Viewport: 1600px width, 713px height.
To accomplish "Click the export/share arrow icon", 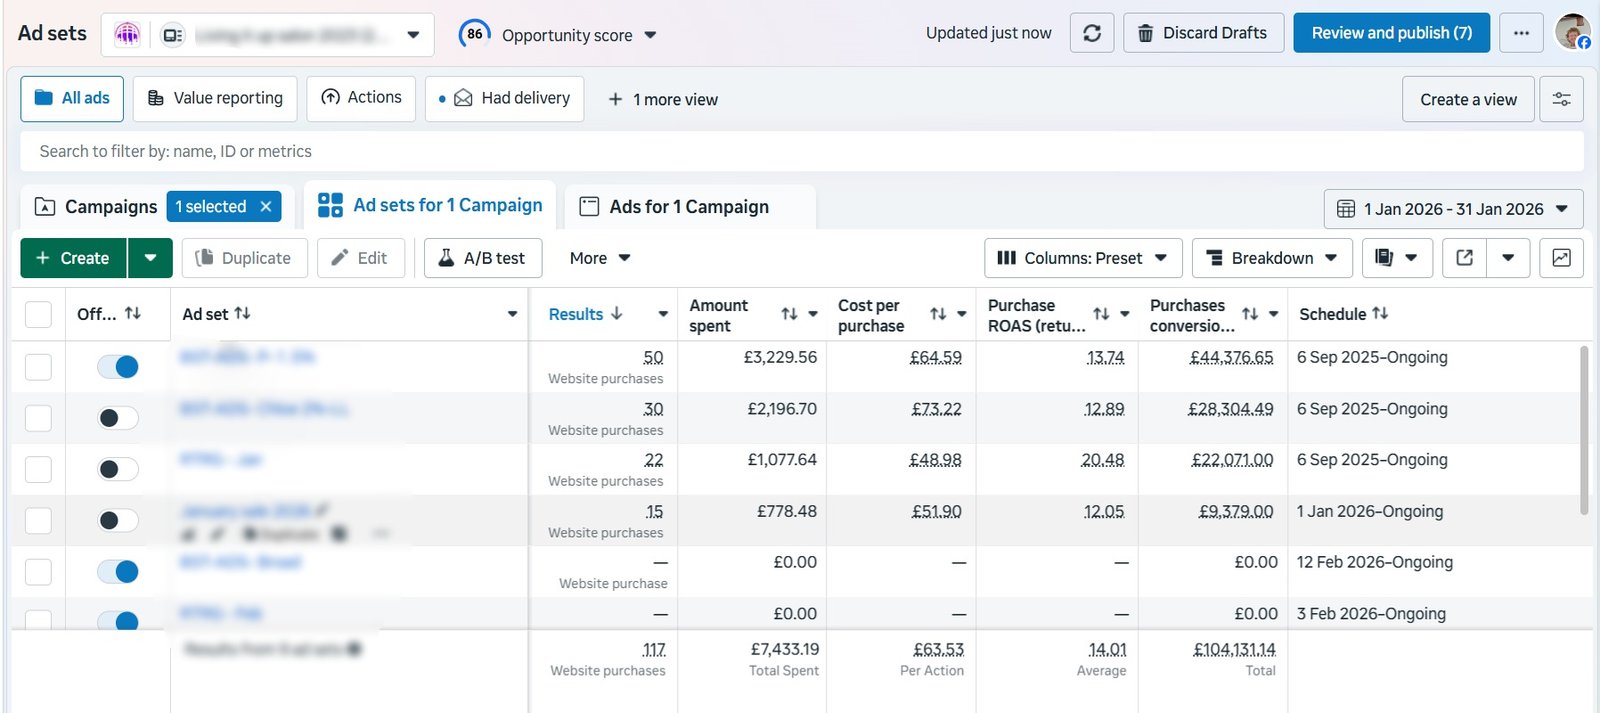I will pyautogui.click(x=1464, y=258).
